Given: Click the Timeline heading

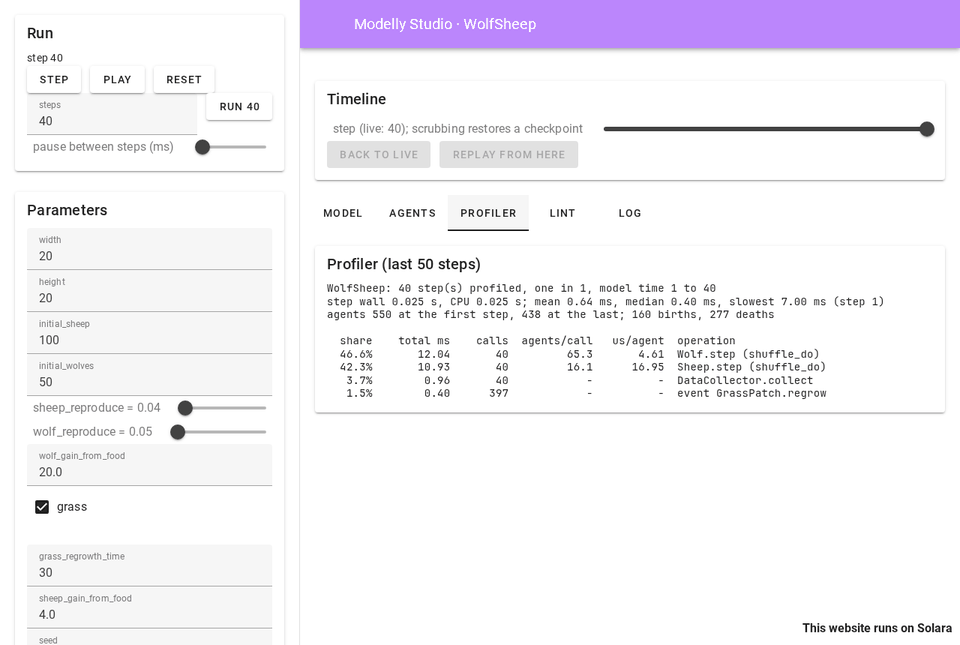Looking at the screenshot, I should pos(356,99).
